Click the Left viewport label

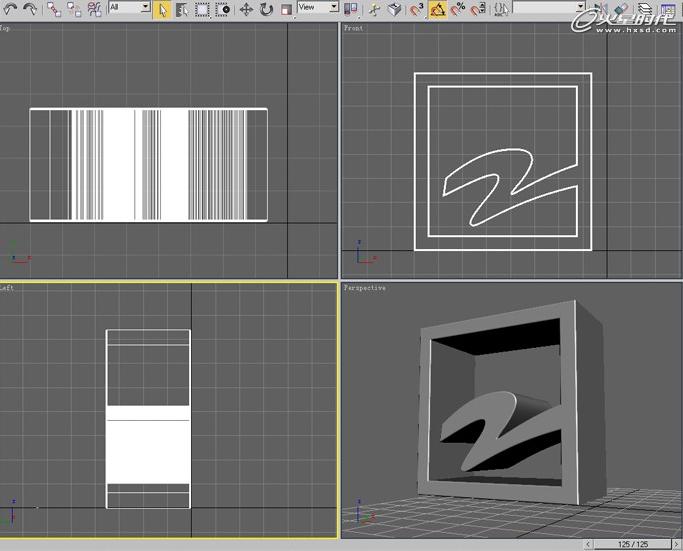coord(7,288)
